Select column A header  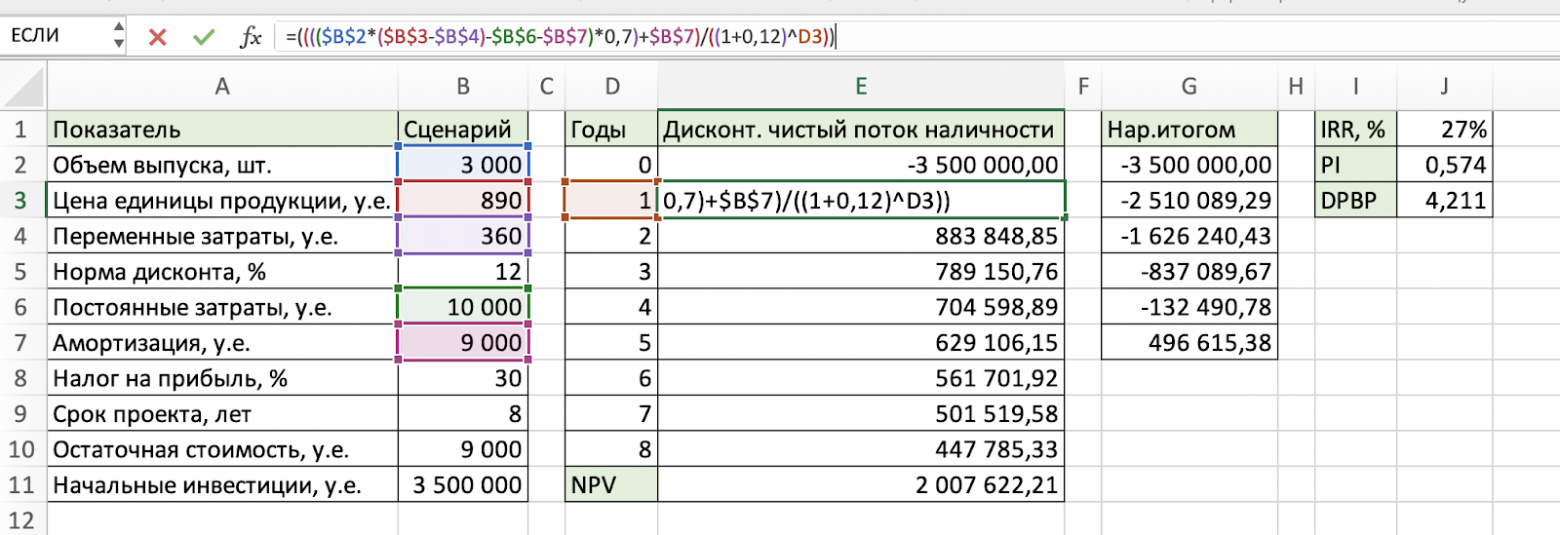(x=222, y=88)
